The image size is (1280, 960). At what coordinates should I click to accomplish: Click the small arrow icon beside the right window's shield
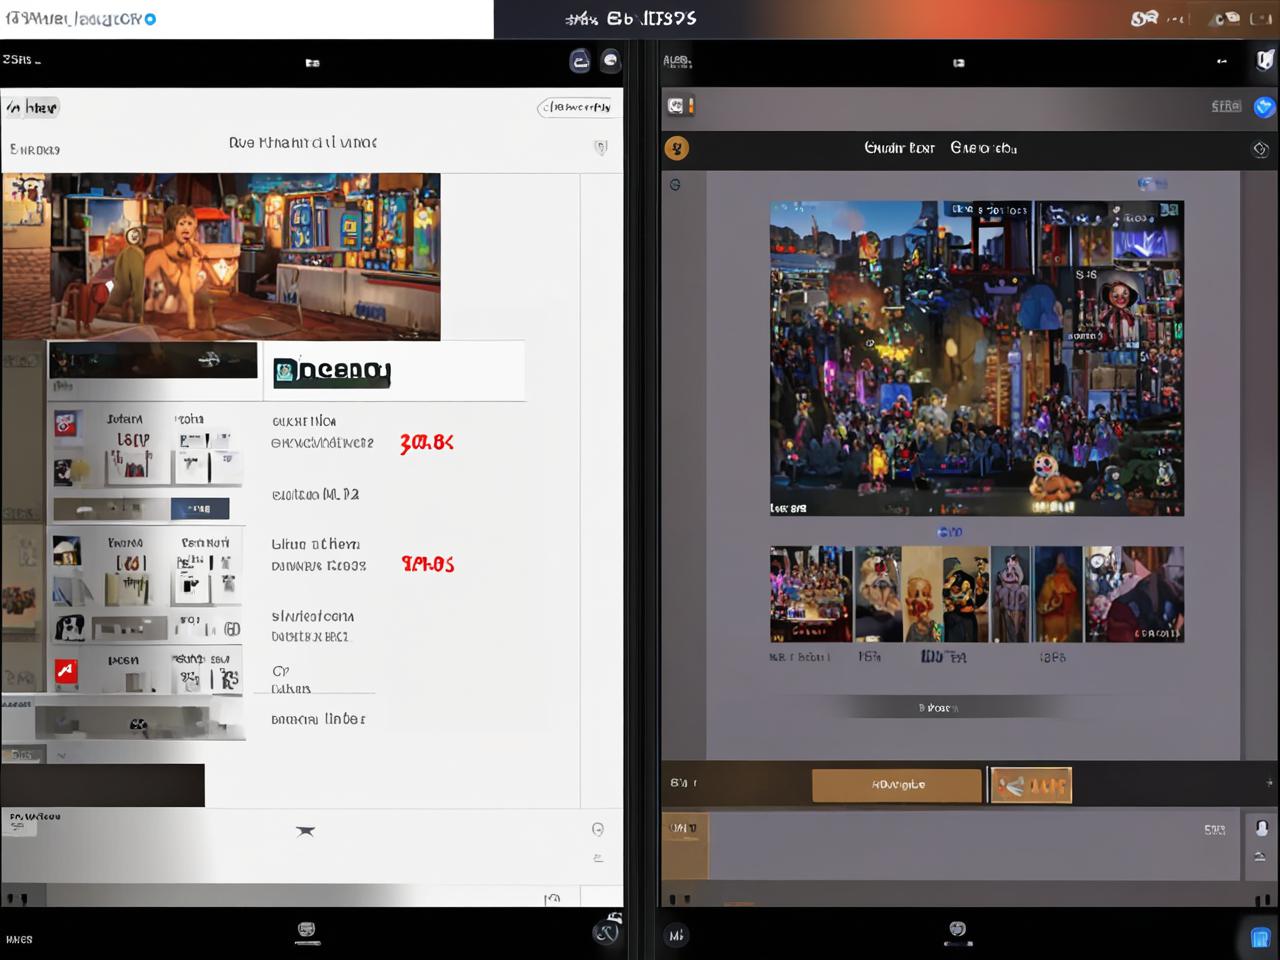pyautogui.click(x=1221, y=61)
